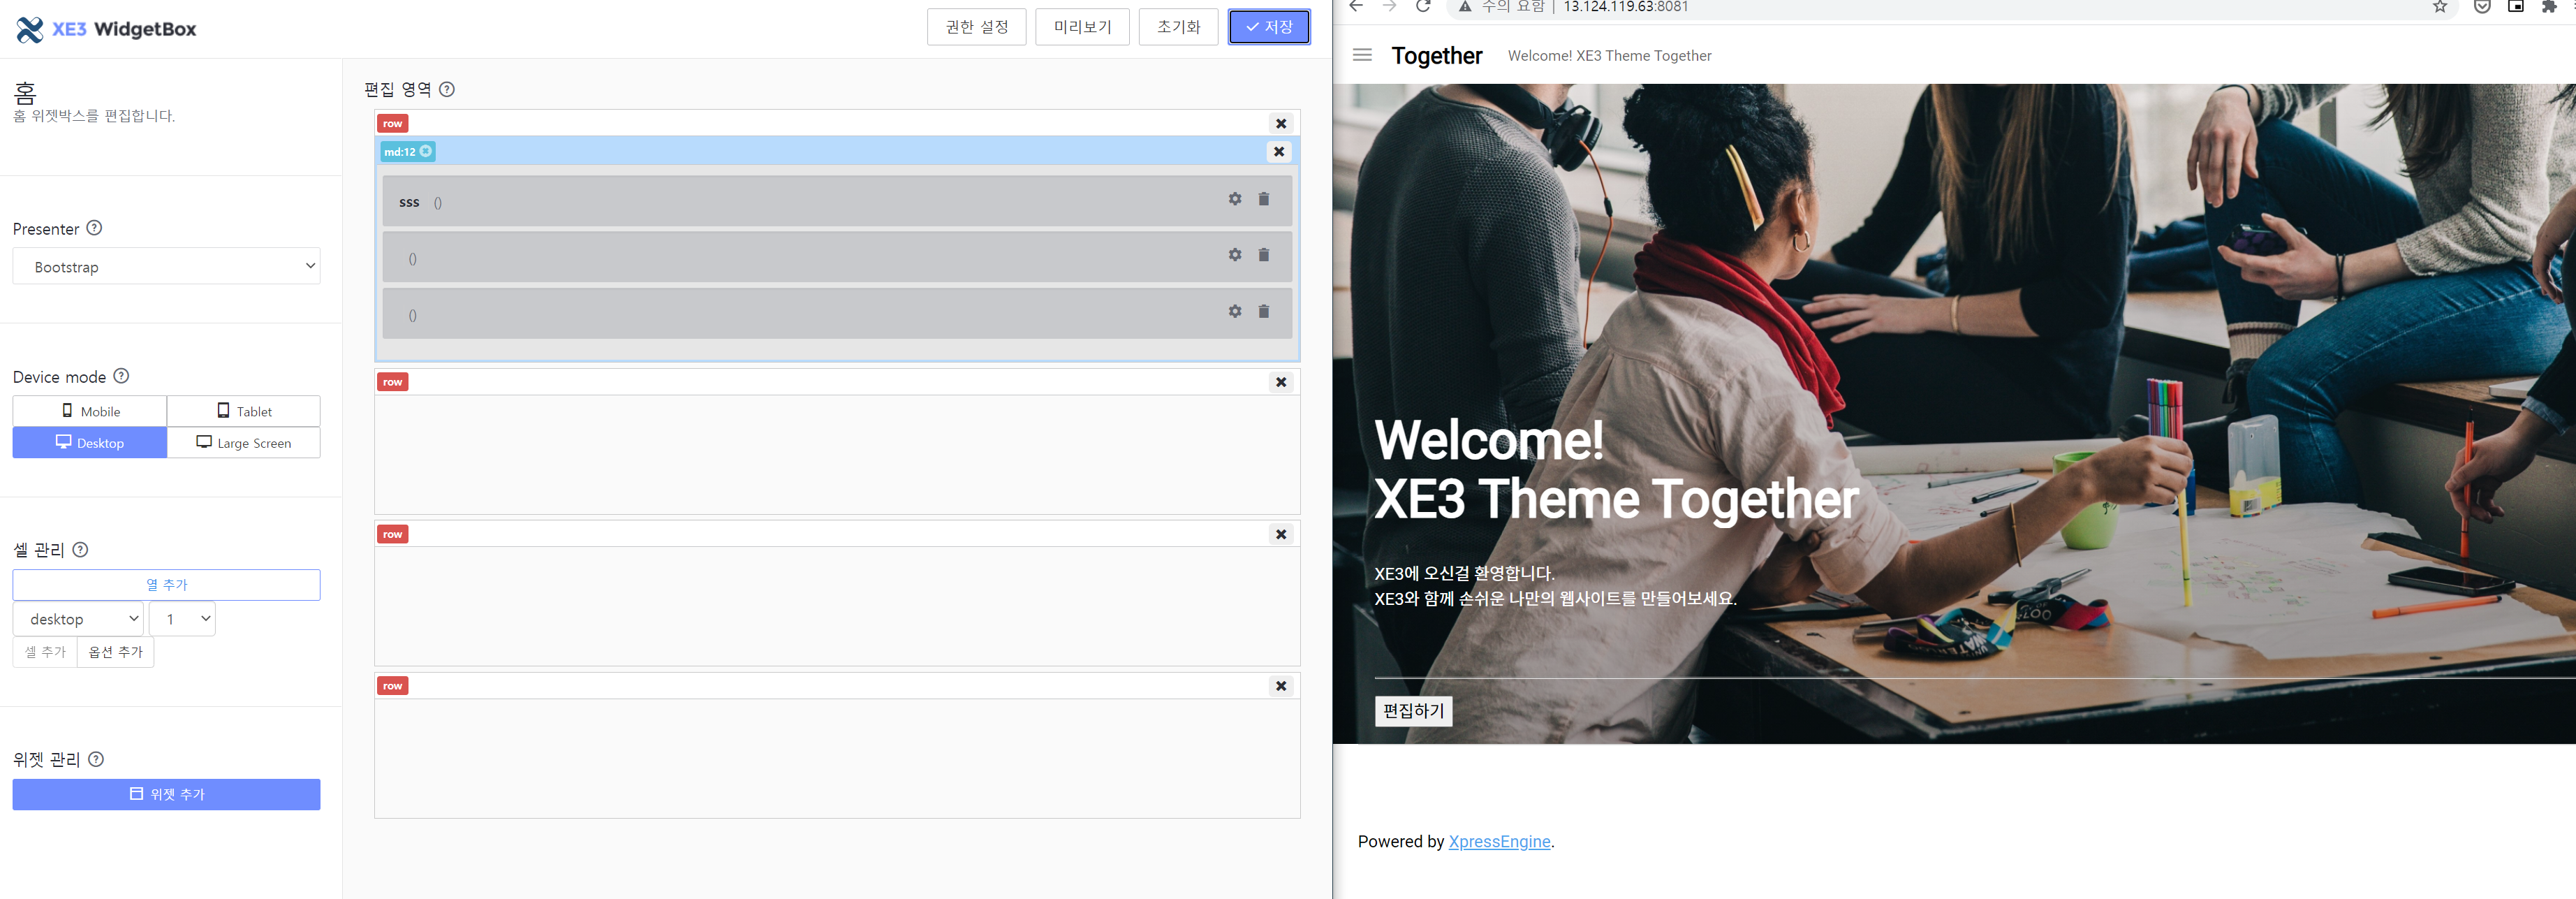2576x899 pixels.
Task: Open help icon next to Device mode
Action: 121,376
